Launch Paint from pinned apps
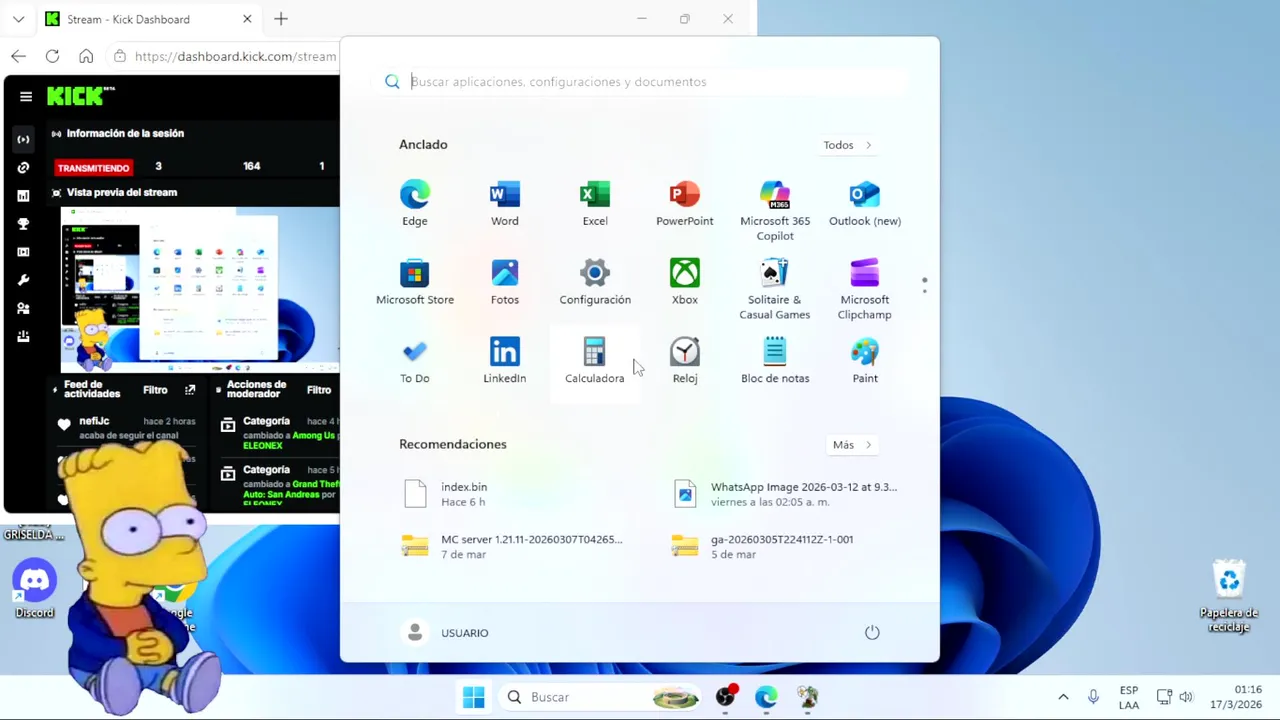 pyautogui.click(x=864, y=361)
